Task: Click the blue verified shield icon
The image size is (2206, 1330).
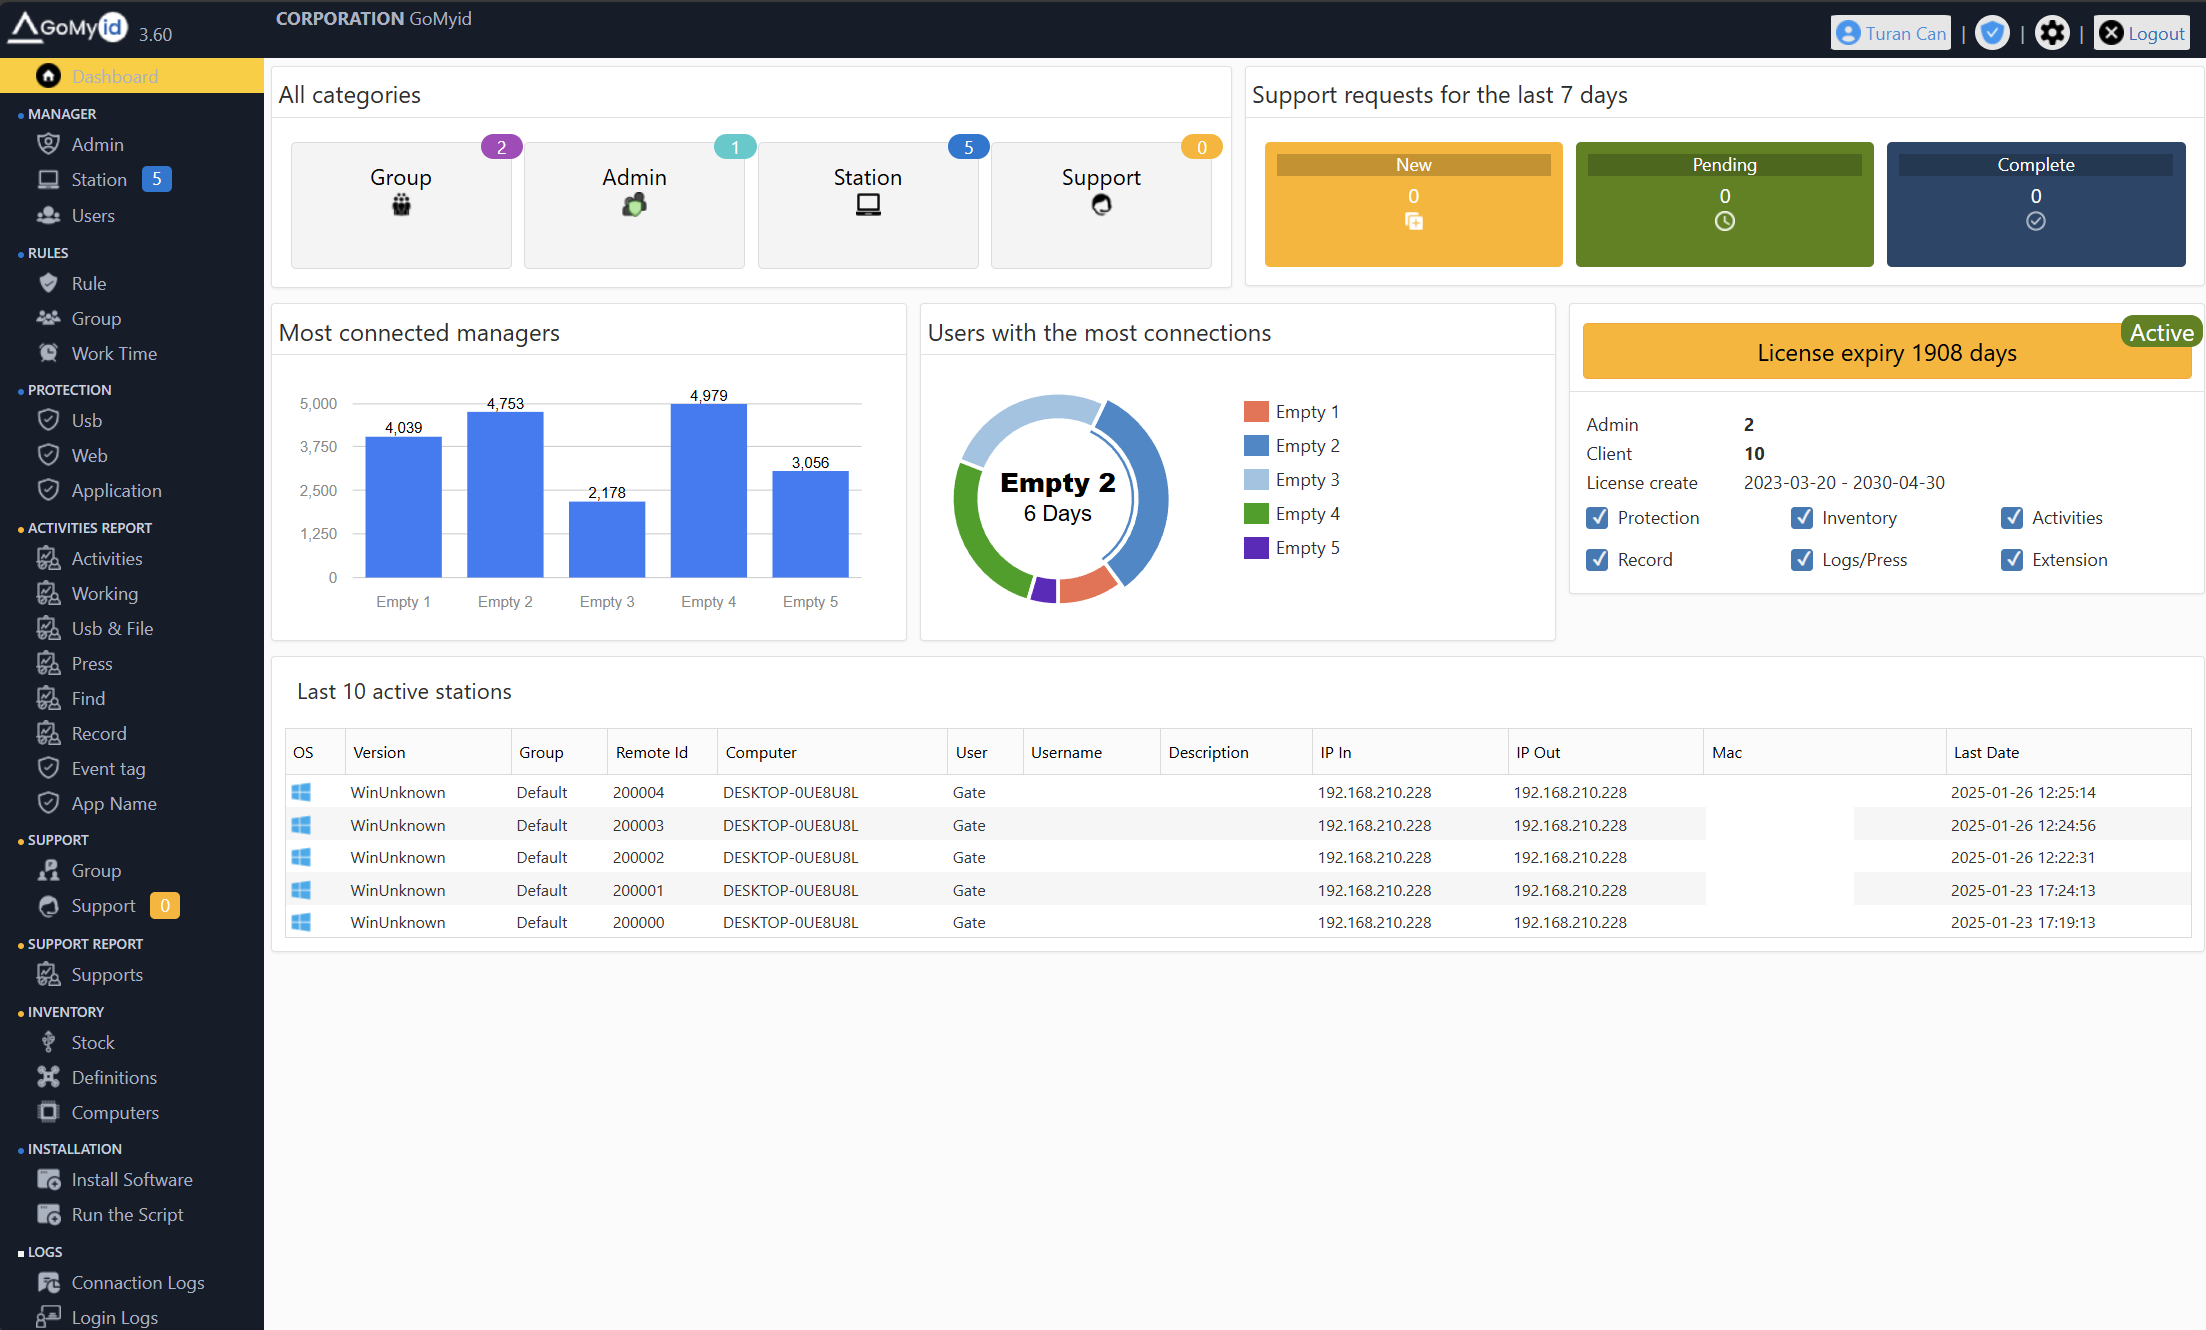Action: click(1992, 33)
